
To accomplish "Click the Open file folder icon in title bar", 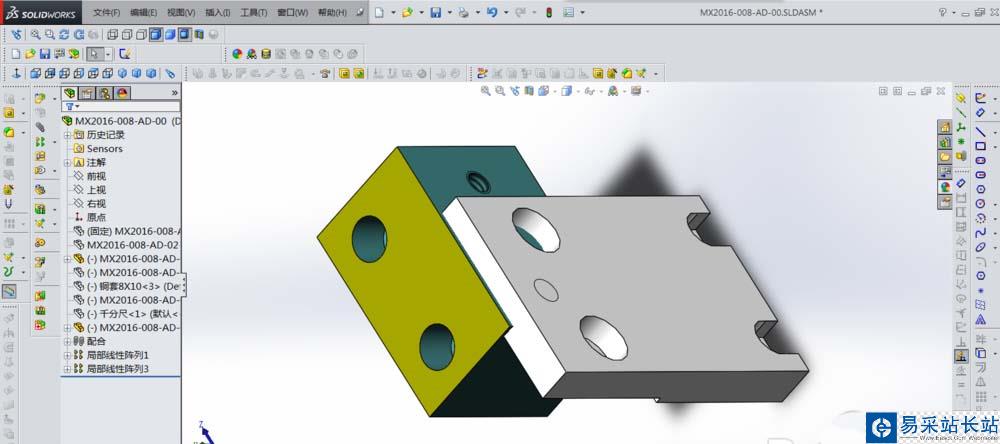I will (407, 12).
